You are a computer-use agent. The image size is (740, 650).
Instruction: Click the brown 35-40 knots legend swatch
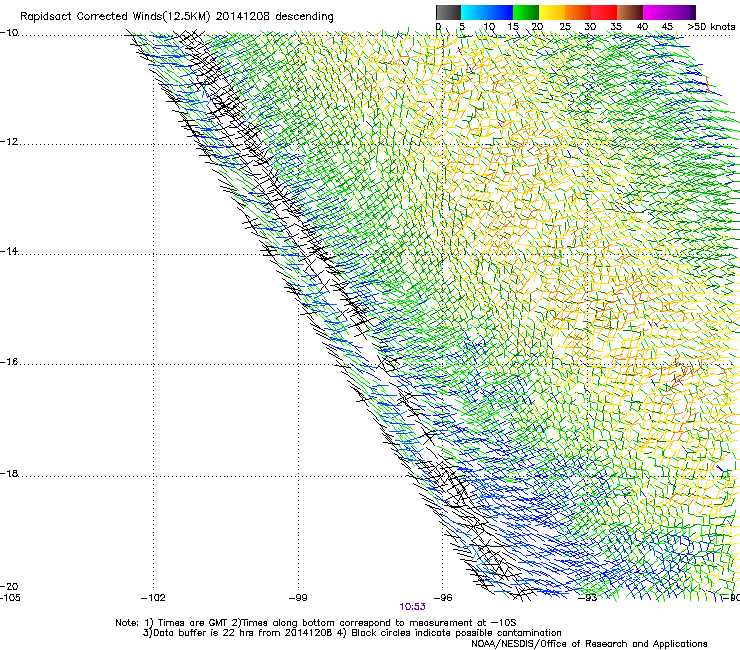coord(630,12)
